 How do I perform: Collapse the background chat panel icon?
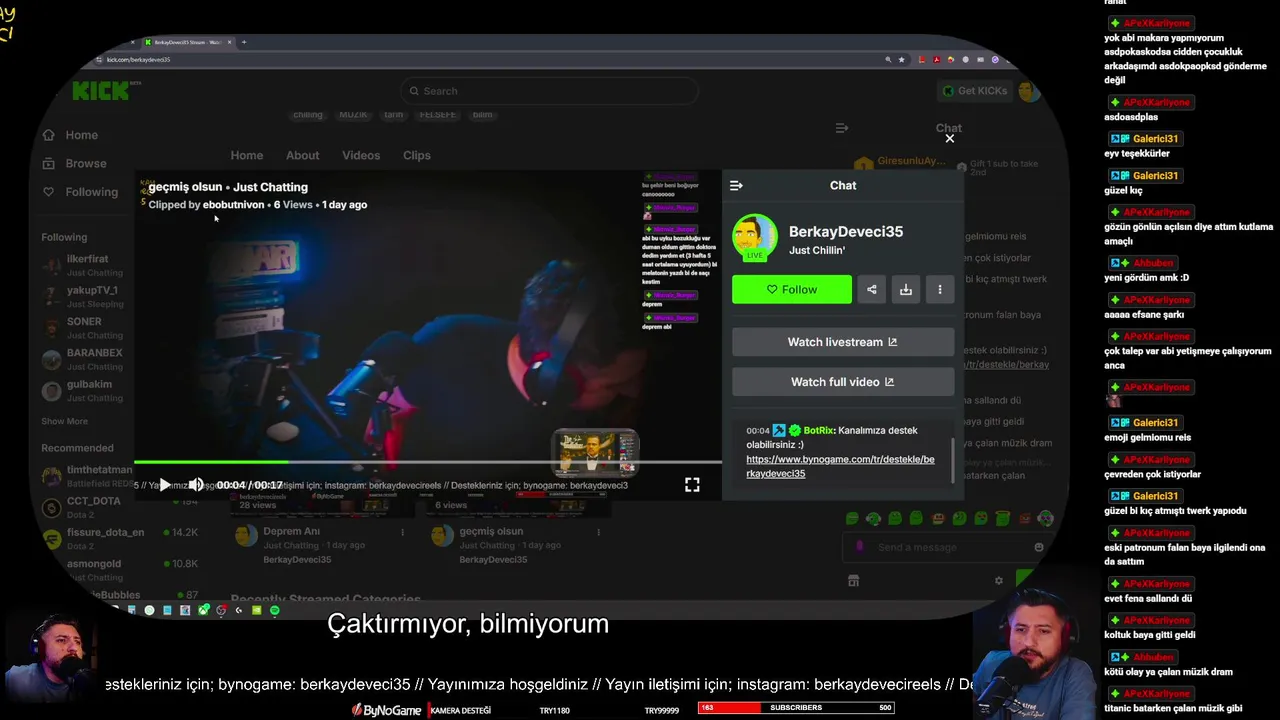pyautogui.click(x=842, y=128)
